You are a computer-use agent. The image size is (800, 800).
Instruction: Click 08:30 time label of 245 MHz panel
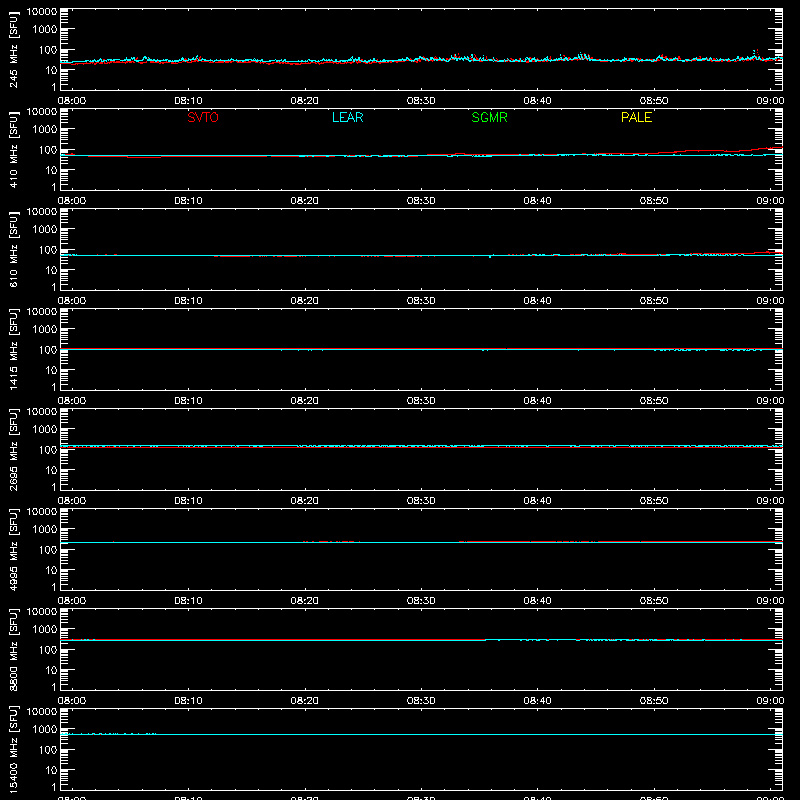pos(421,101)
